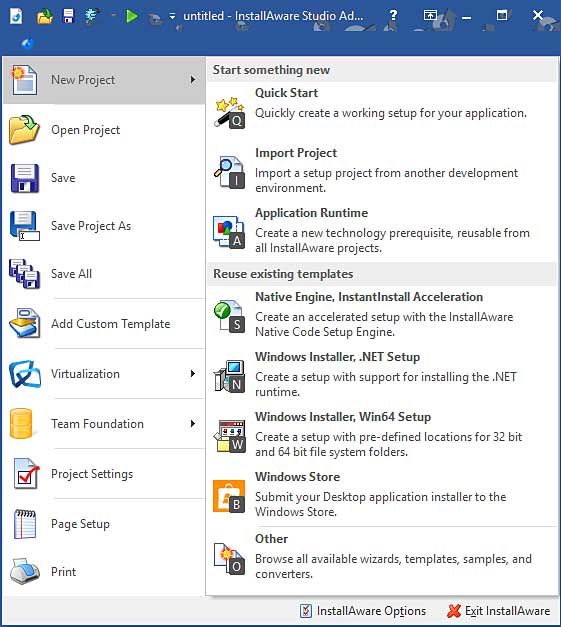
Task: Click the blue application orb icon
Action: [27, 43]
